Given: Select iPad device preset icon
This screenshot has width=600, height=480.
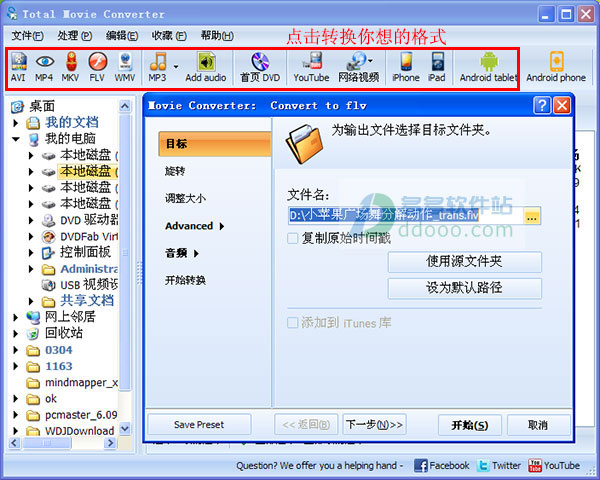Looking at the screenshot, I should 437,67.
